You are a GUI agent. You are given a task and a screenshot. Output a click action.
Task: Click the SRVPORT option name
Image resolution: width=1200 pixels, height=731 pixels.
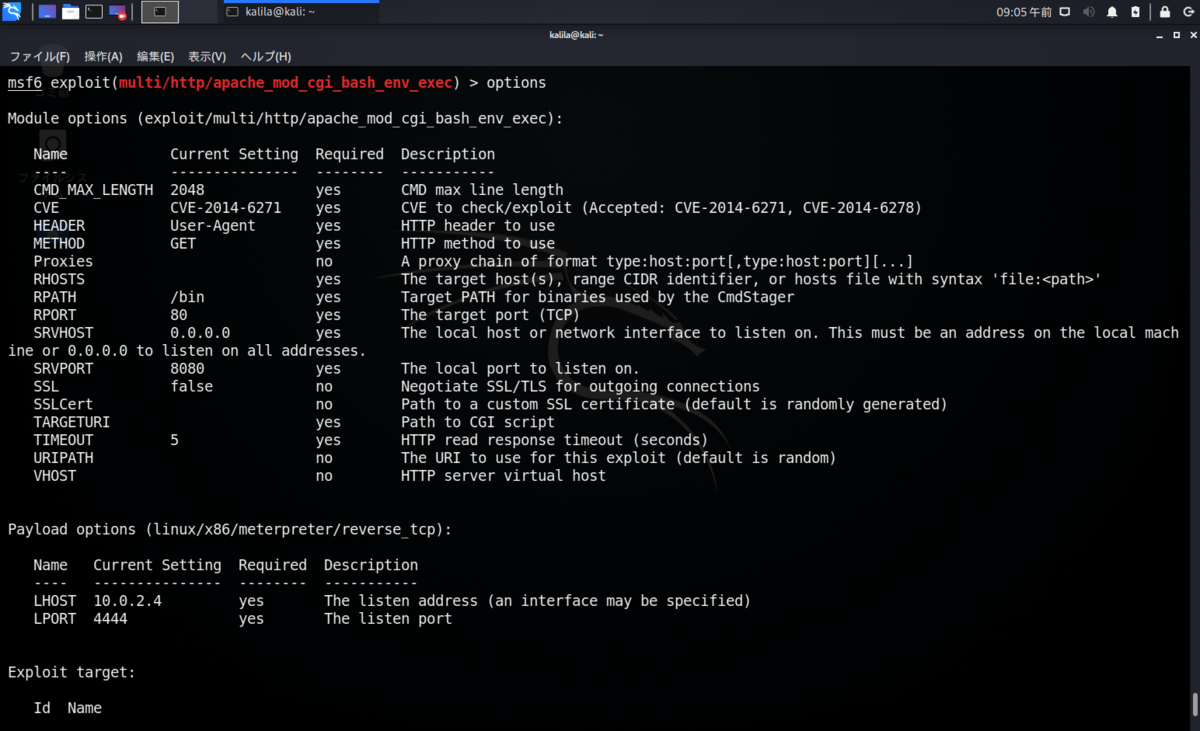coord(63,369)
